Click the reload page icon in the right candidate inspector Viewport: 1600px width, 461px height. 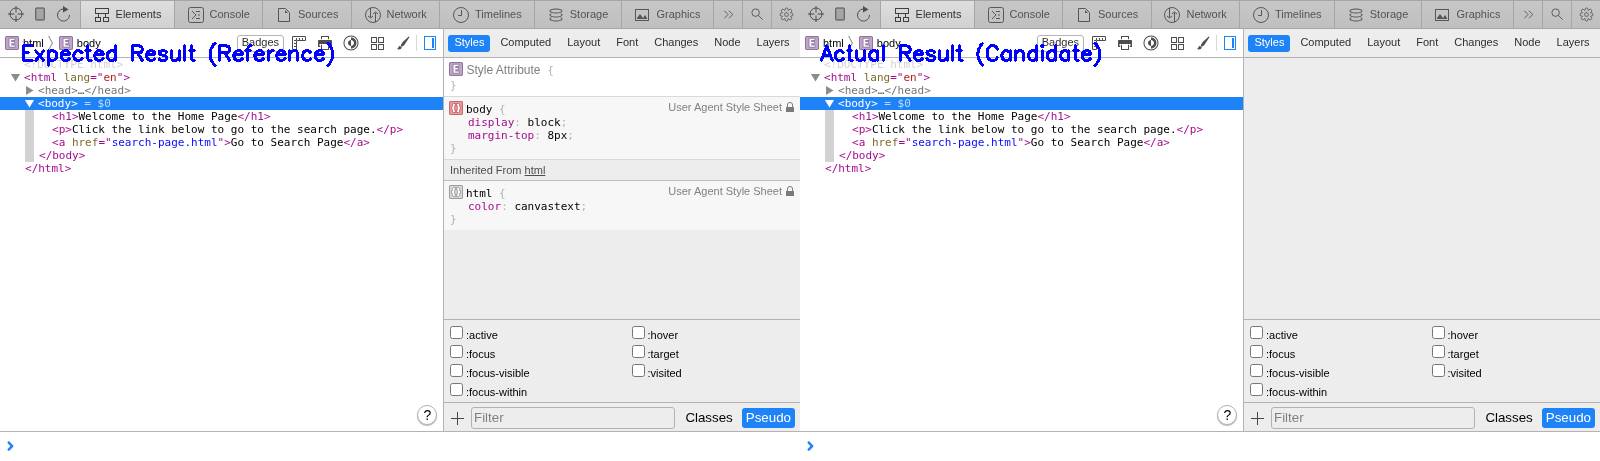pos(863,14)
